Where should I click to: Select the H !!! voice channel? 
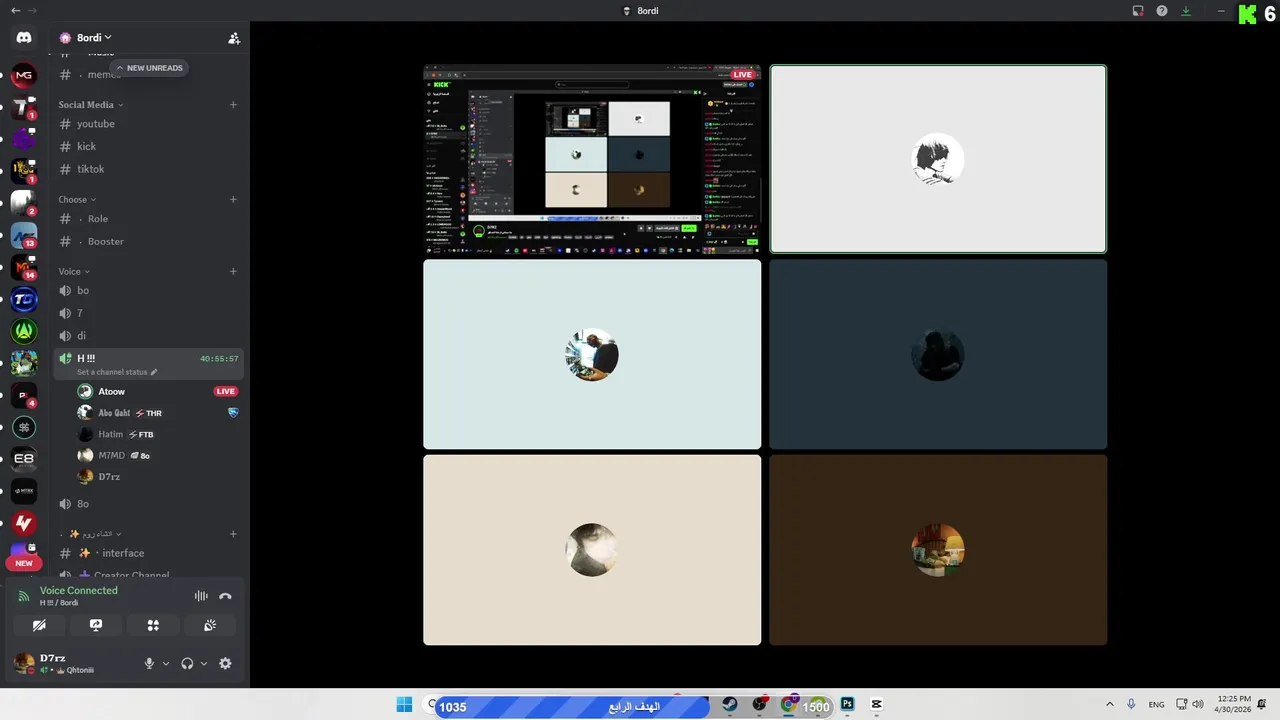click(x=148, y=364)
